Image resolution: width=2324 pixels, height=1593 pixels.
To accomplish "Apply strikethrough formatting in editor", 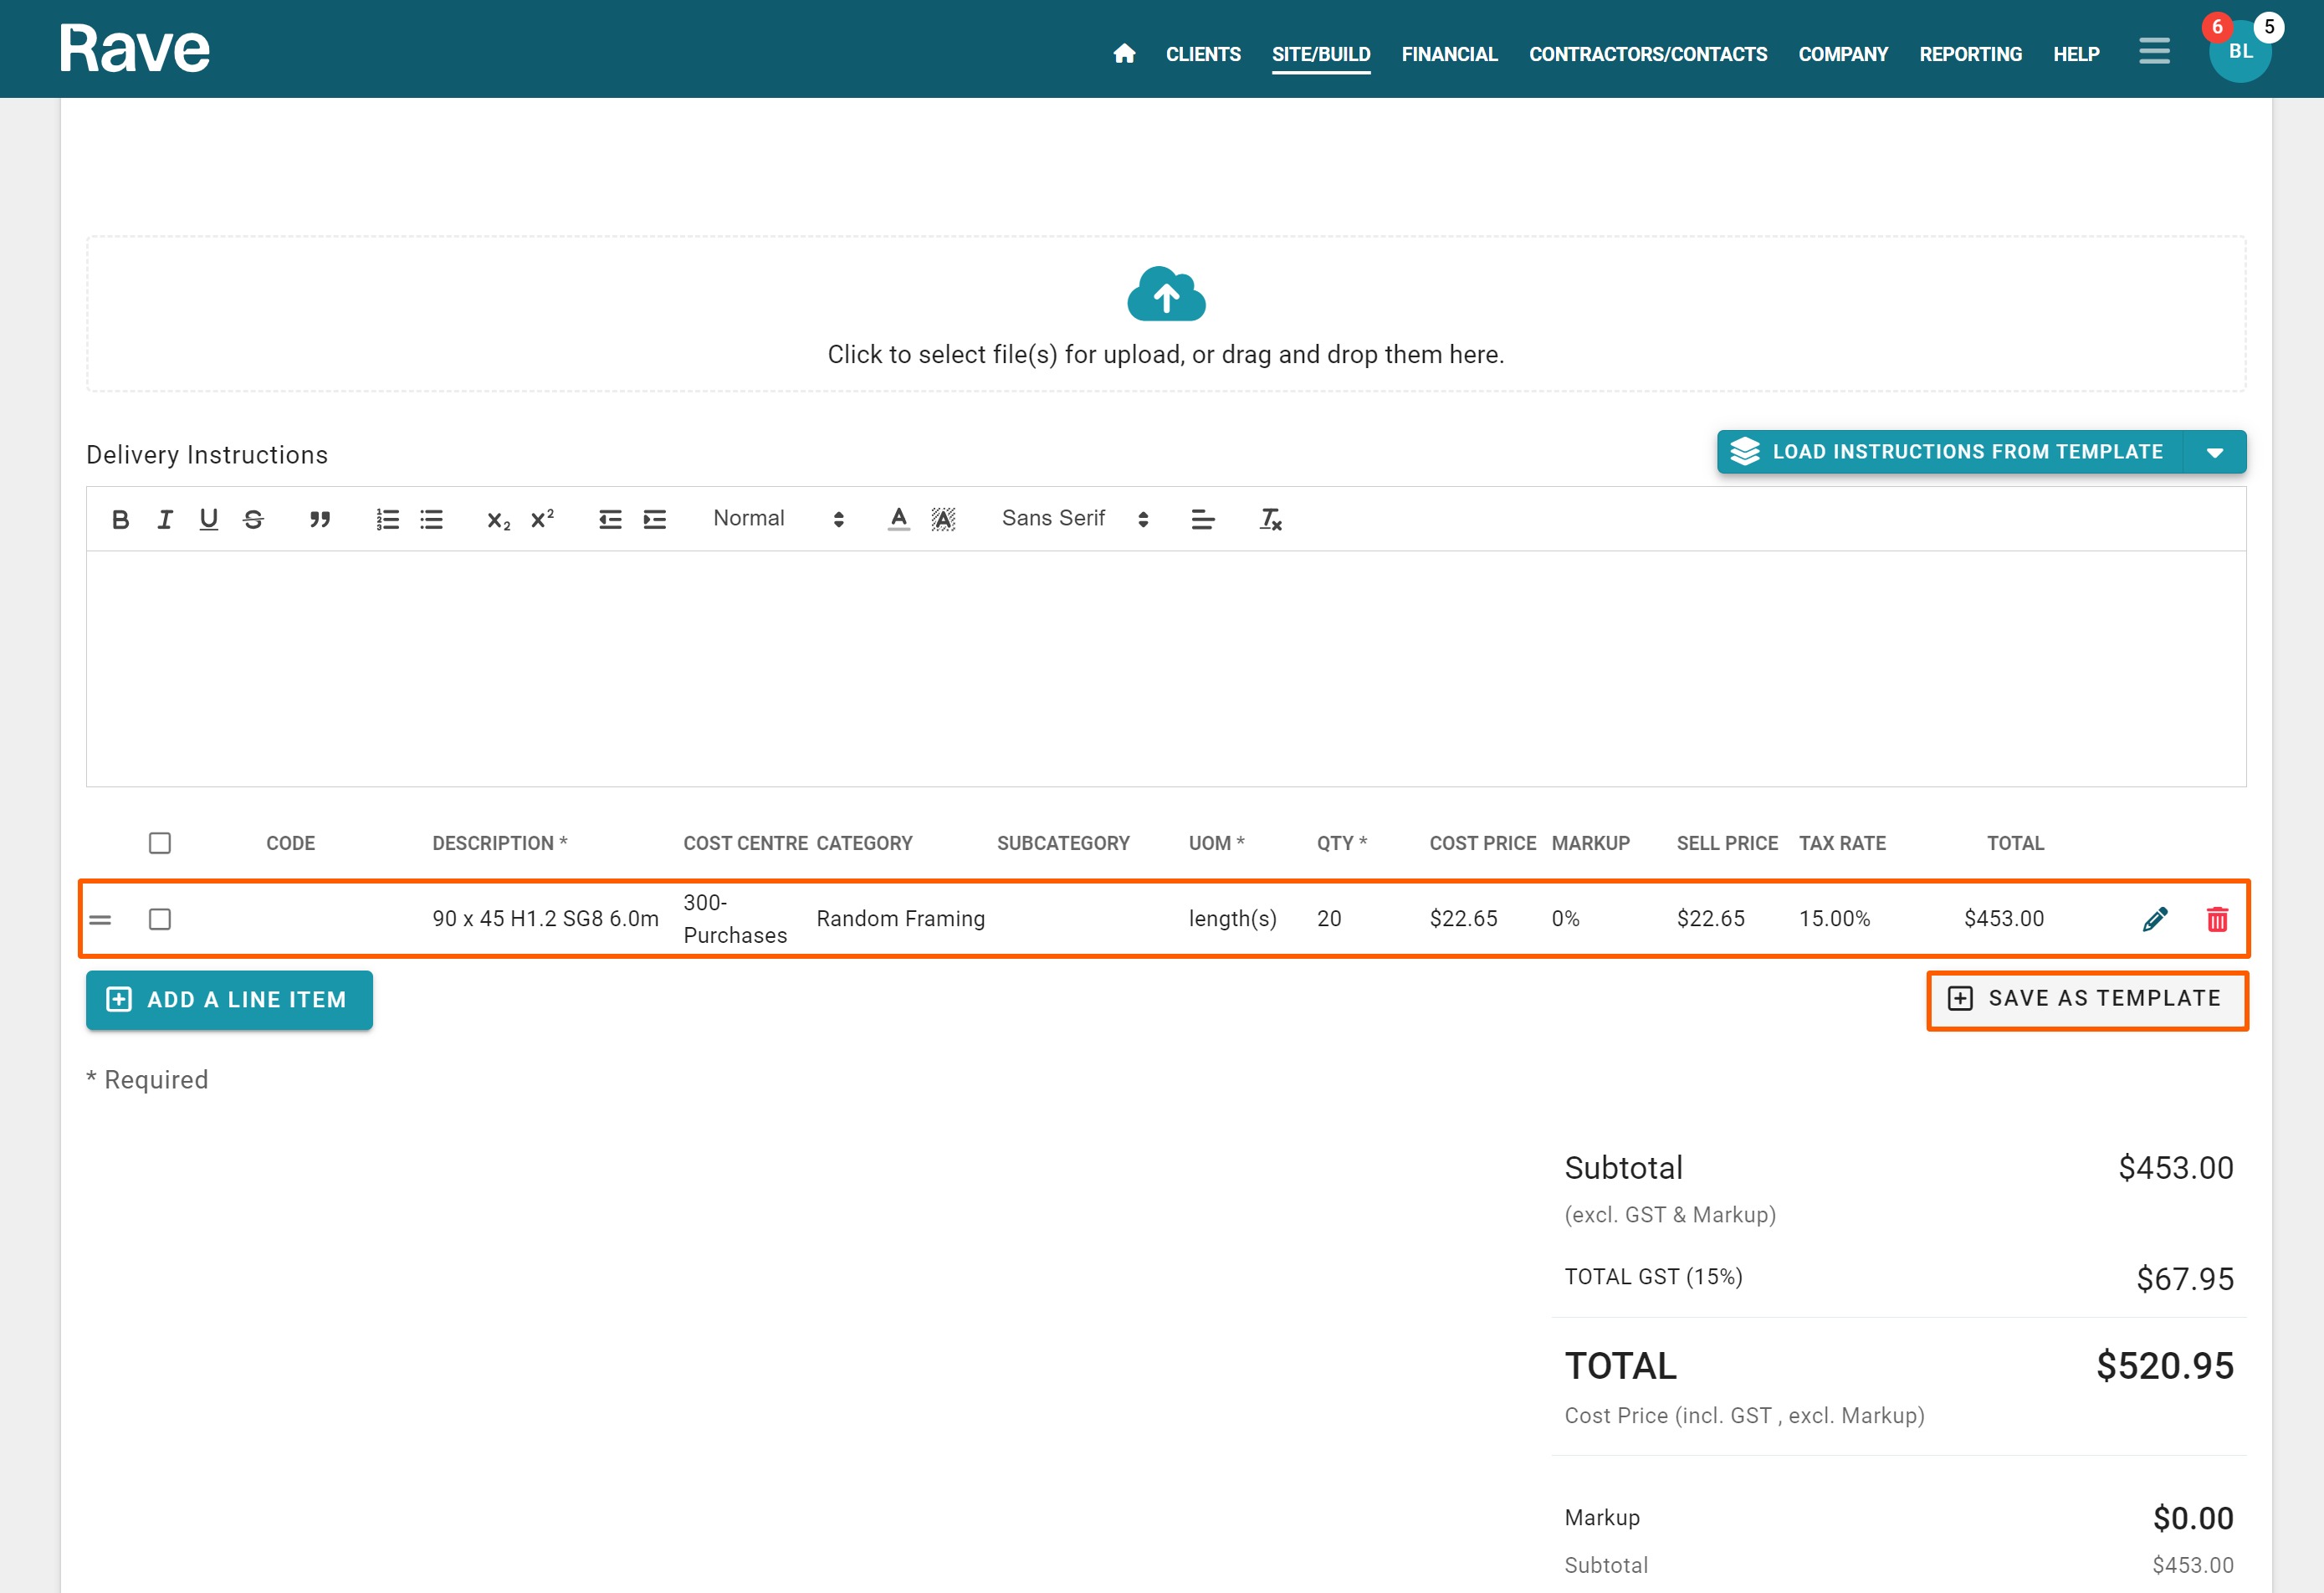I will coord(253,519).
